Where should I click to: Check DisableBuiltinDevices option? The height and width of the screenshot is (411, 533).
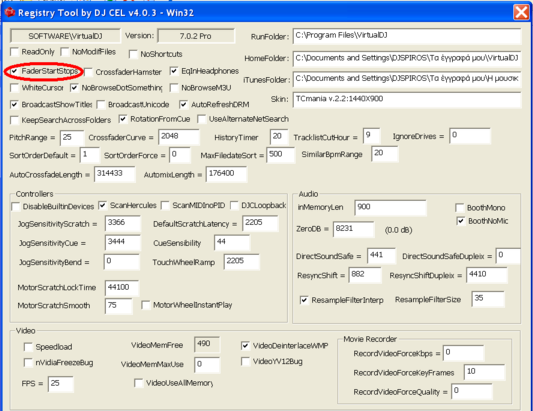tap(16, 207)
